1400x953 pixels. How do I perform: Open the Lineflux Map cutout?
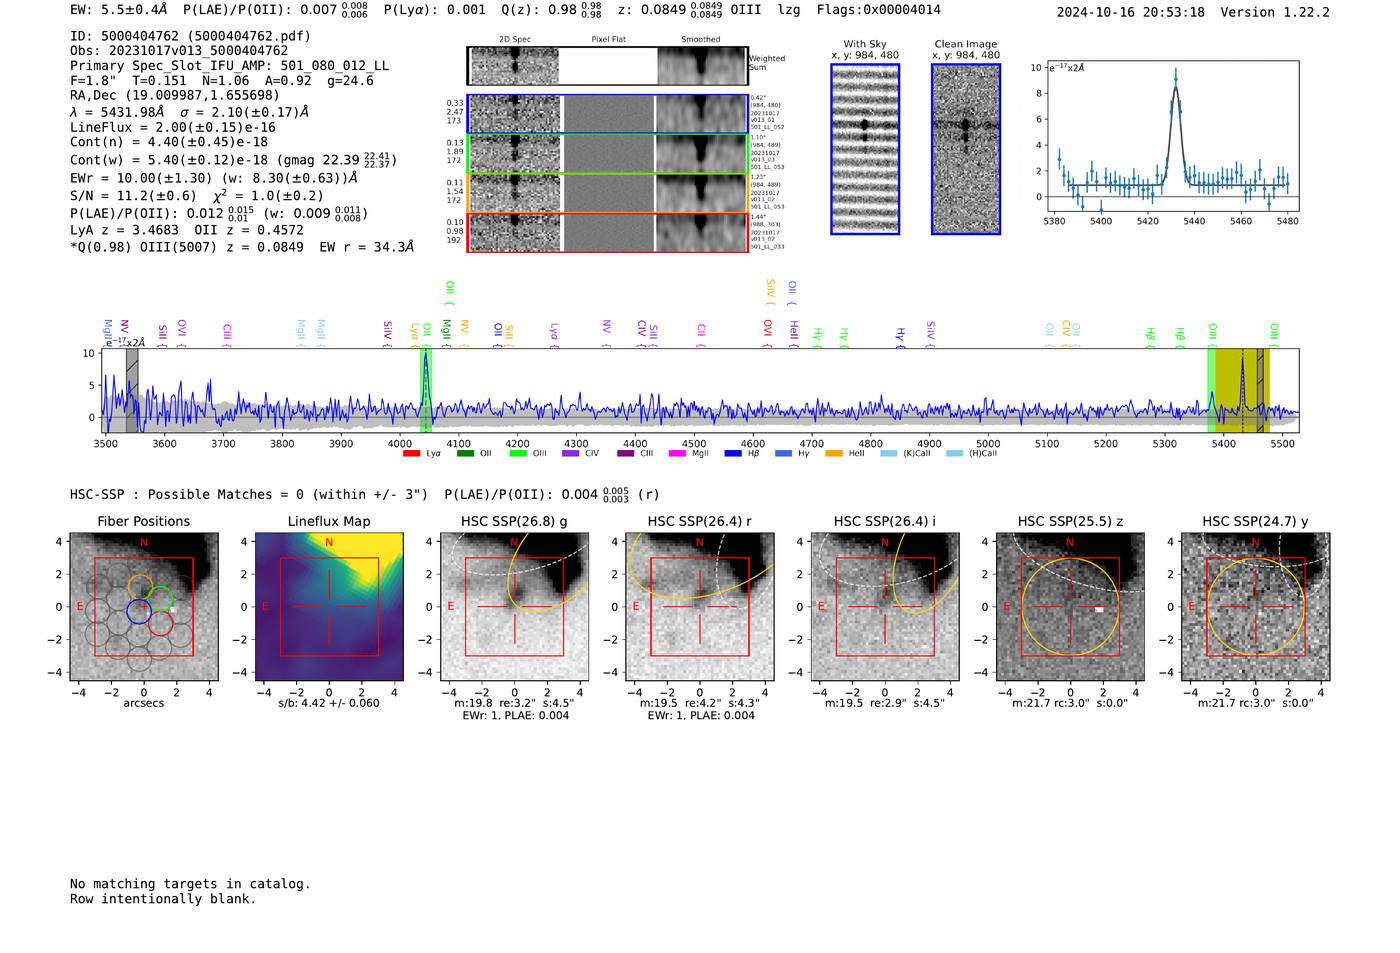point(329,607)
